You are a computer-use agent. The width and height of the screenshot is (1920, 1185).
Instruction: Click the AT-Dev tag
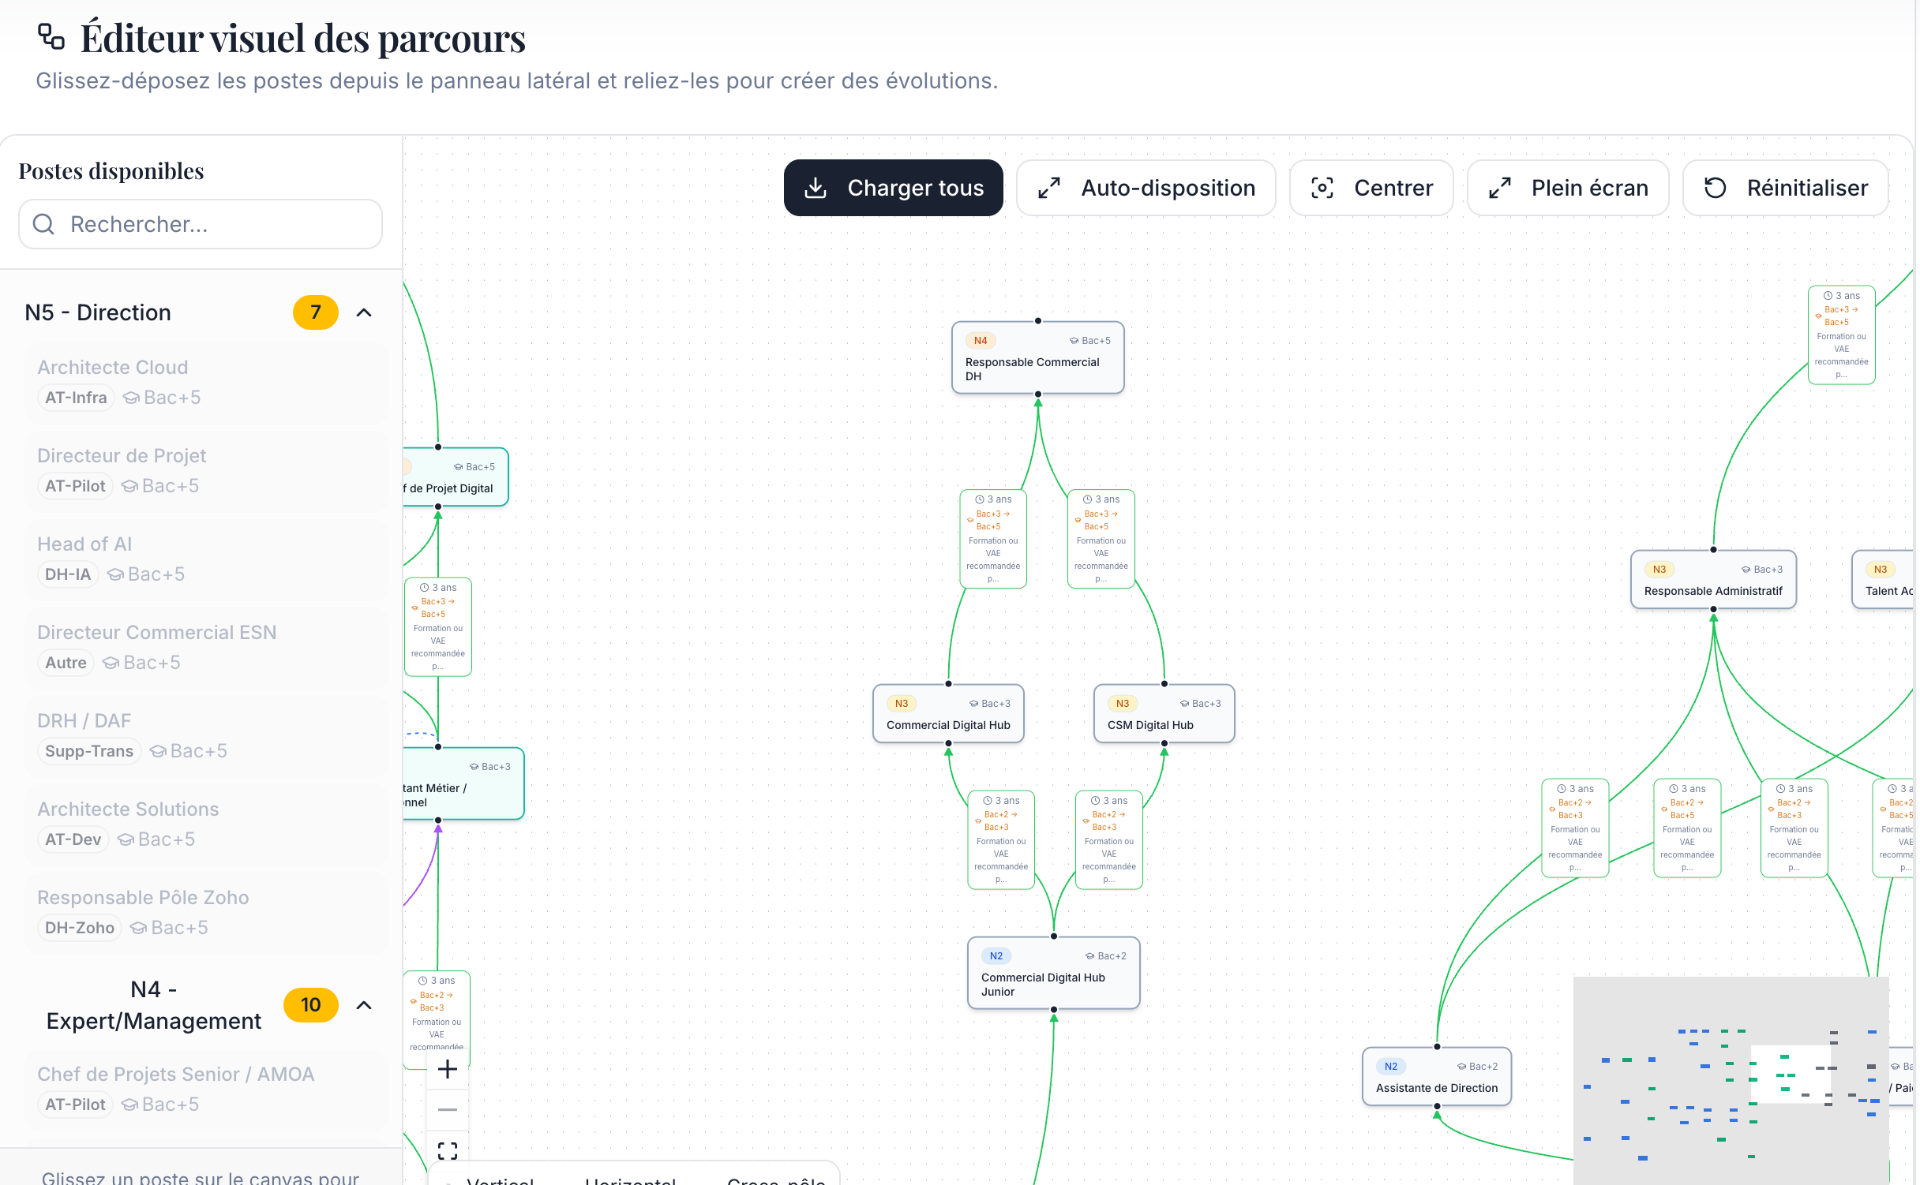73,840
